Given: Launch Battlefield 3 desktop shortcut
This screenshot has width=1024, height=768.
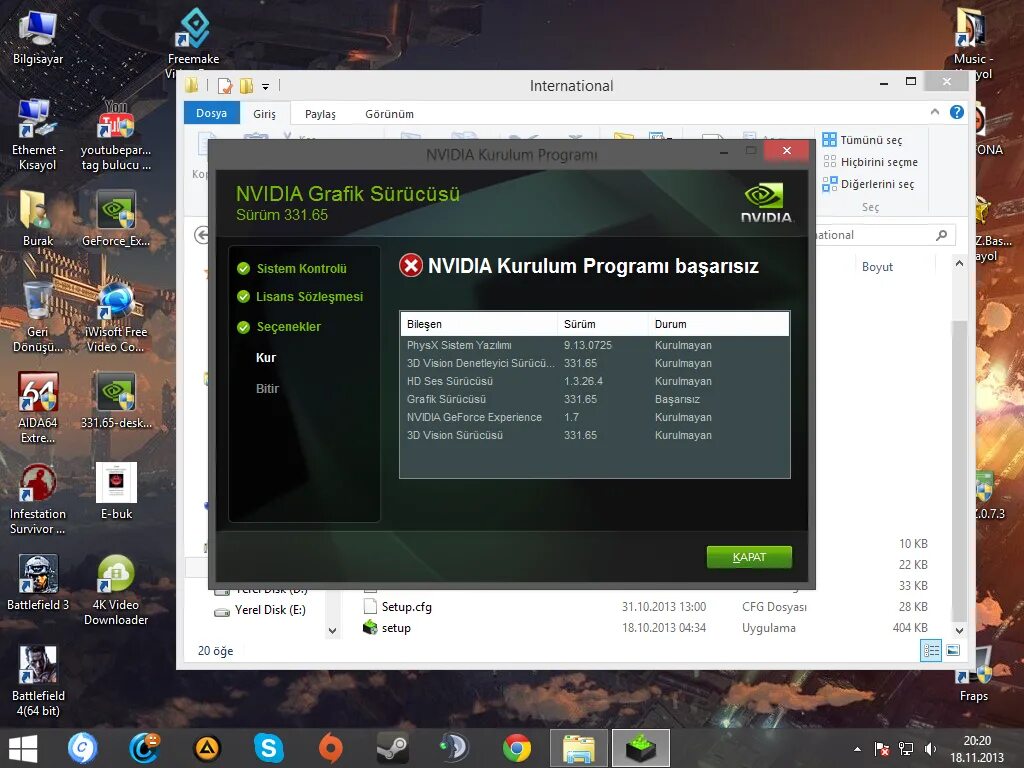Looking at the screenshot, I should pyautogui.click(x=38, y=583).
